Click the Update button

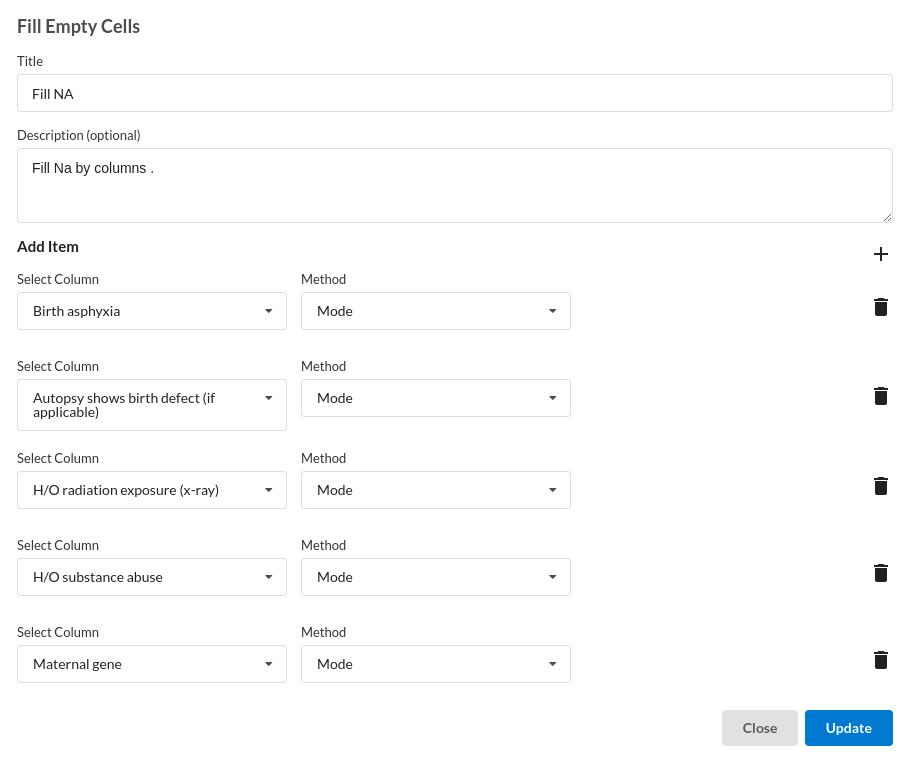click(848, 728)
